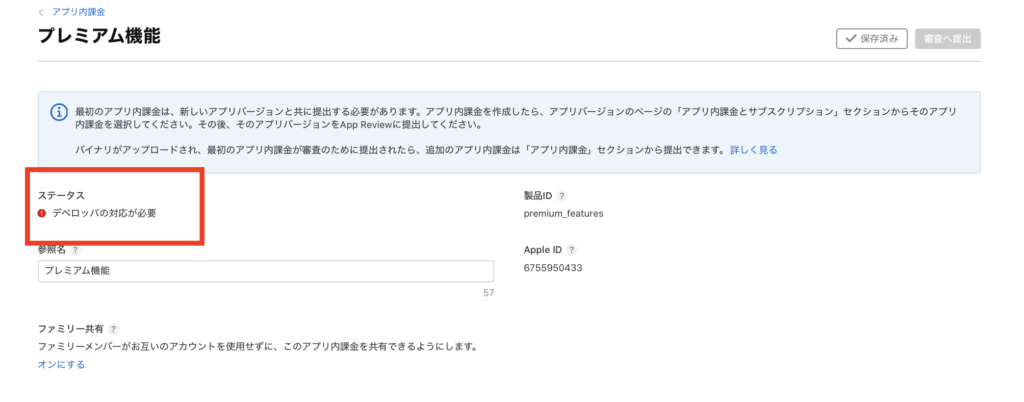1024x402 pixels.
Task: Click the Apple ID number 6755950433
Action: click(553, 268)
